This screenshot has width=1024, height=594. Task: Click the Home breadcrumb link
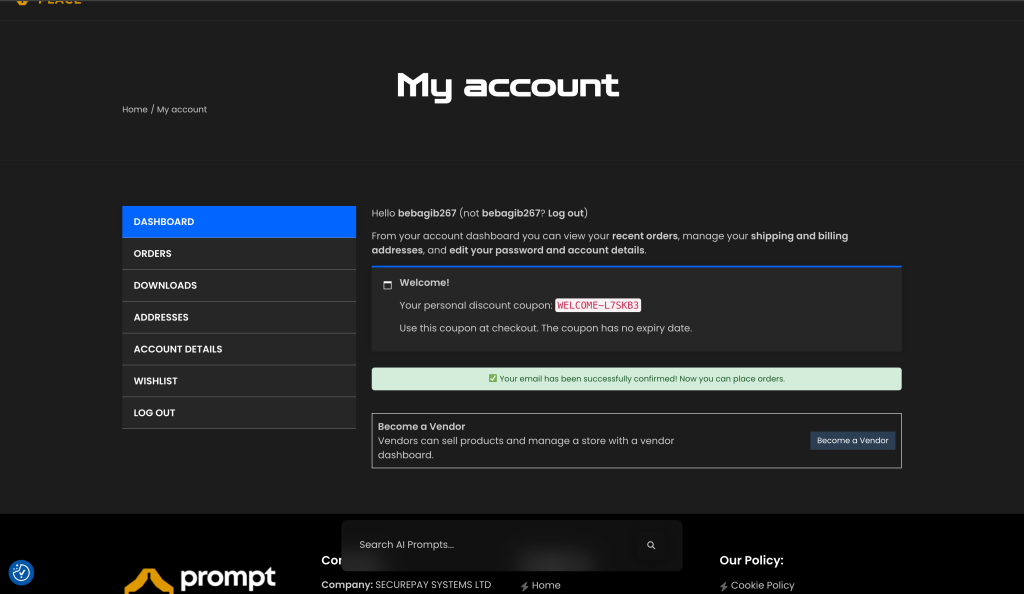(135, 109)
